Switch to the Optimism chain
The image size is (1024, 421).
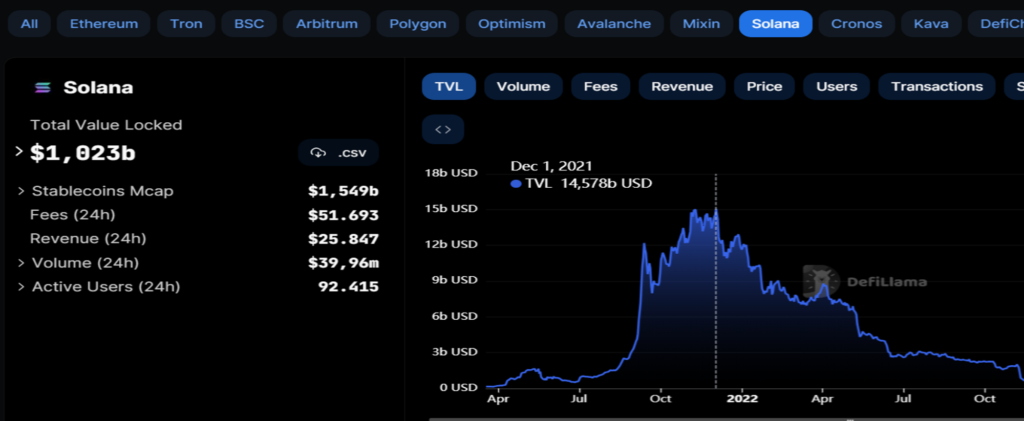pos(511,24)
